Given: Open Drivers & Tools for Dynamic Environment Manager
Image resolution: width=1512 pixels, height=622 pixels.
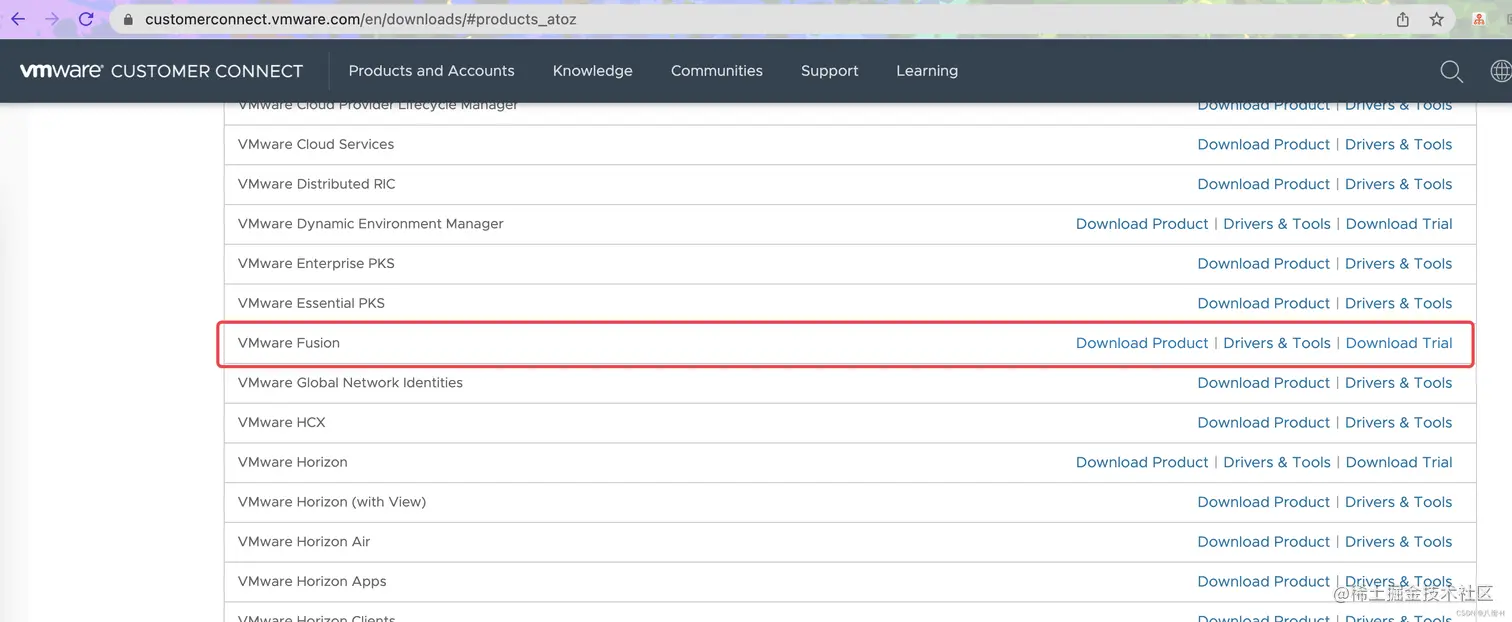Looking at the screenshot, I should click(1277, 224).
